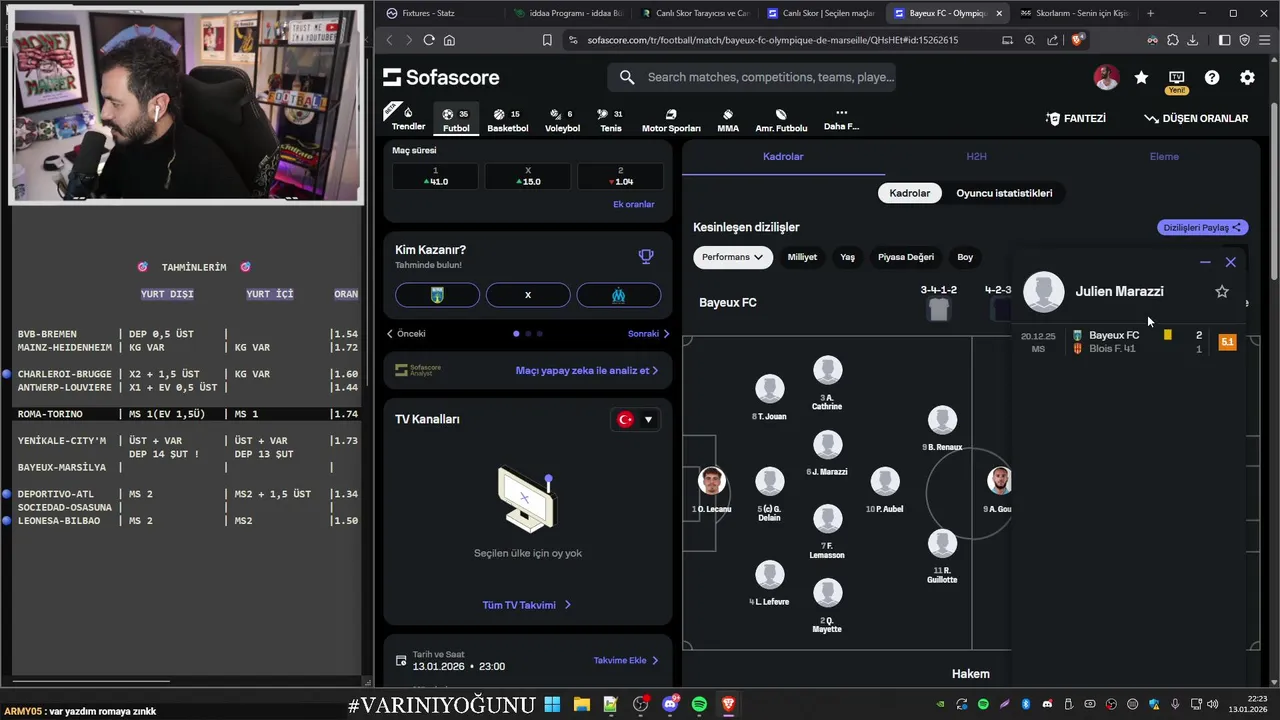Click the Sofascore logo
The height and width of the screenshot is (720, 1280).
pos(441,77)
